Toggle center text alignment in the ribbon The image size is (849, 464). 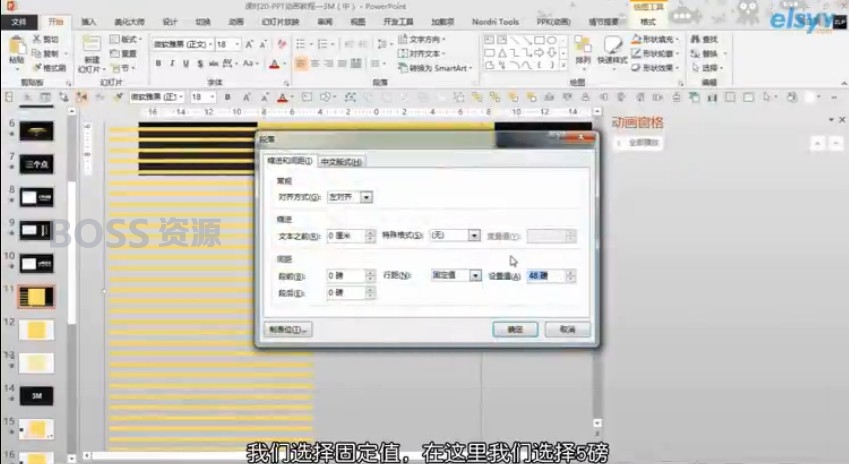315,63
